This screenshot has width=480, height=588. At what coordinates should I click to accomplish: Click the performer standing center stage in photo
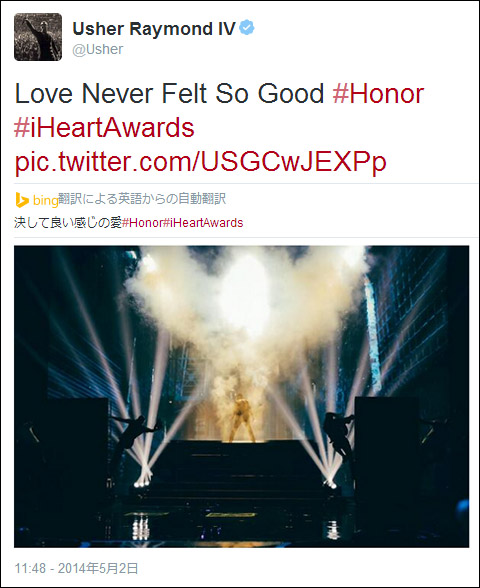coord(242,418)
